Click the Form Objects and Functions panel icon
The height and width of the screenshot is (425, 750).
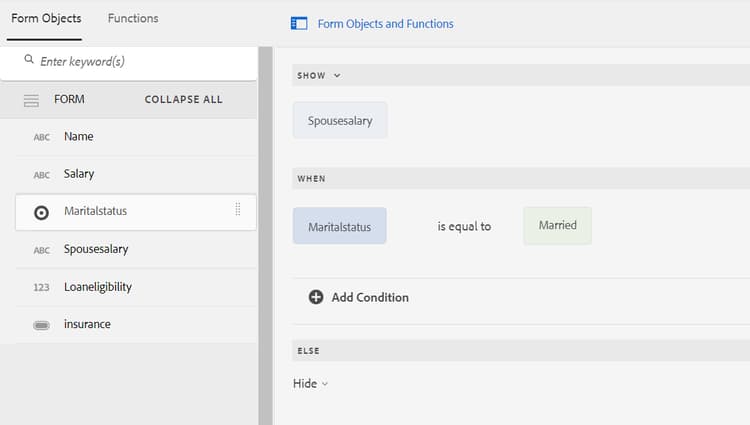[299, 23]
